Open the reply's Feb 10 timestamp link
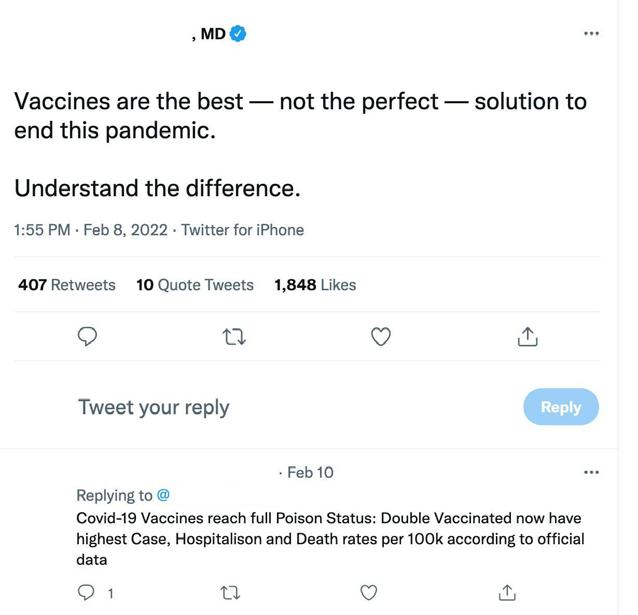Screen dimensions: 638x615 (x=310, y=472)
